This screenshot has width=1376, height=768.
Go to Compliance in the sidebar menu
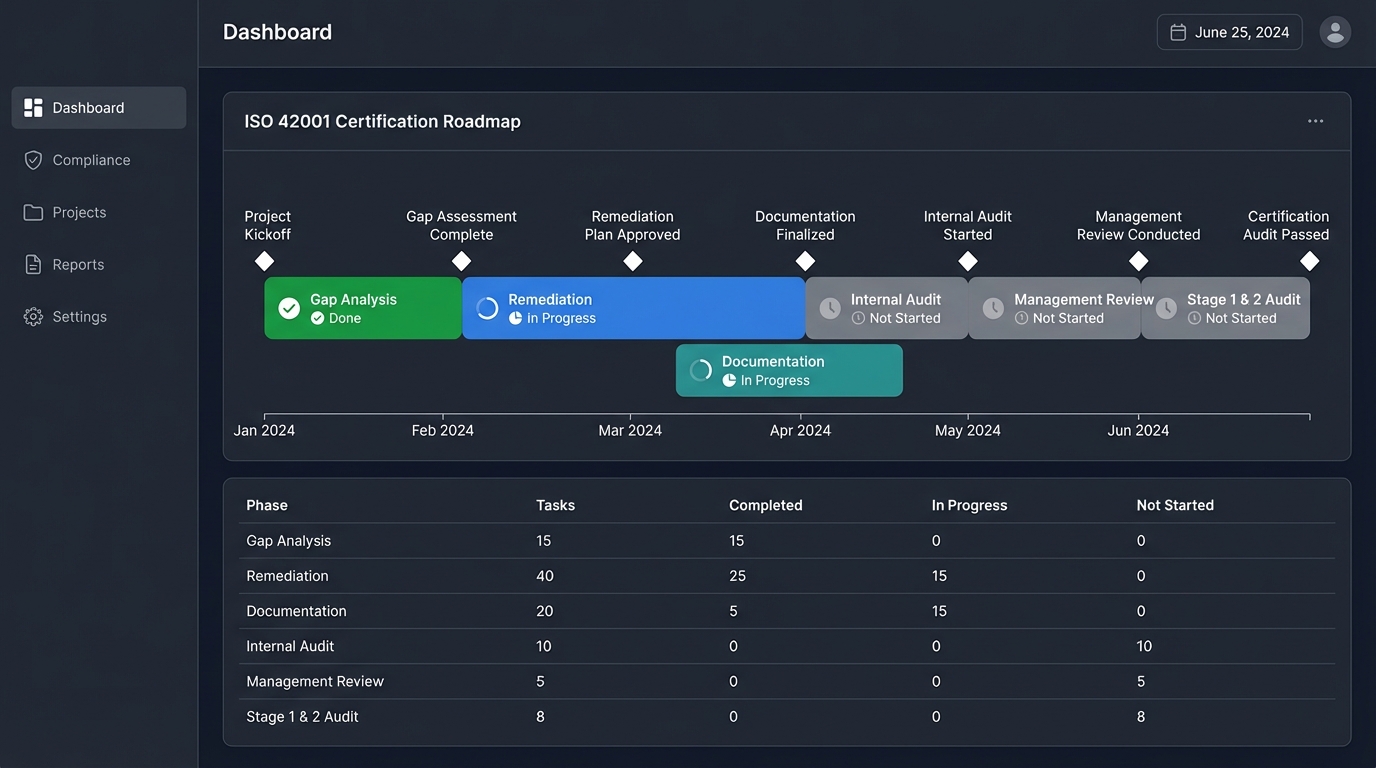tap(91, 160)
